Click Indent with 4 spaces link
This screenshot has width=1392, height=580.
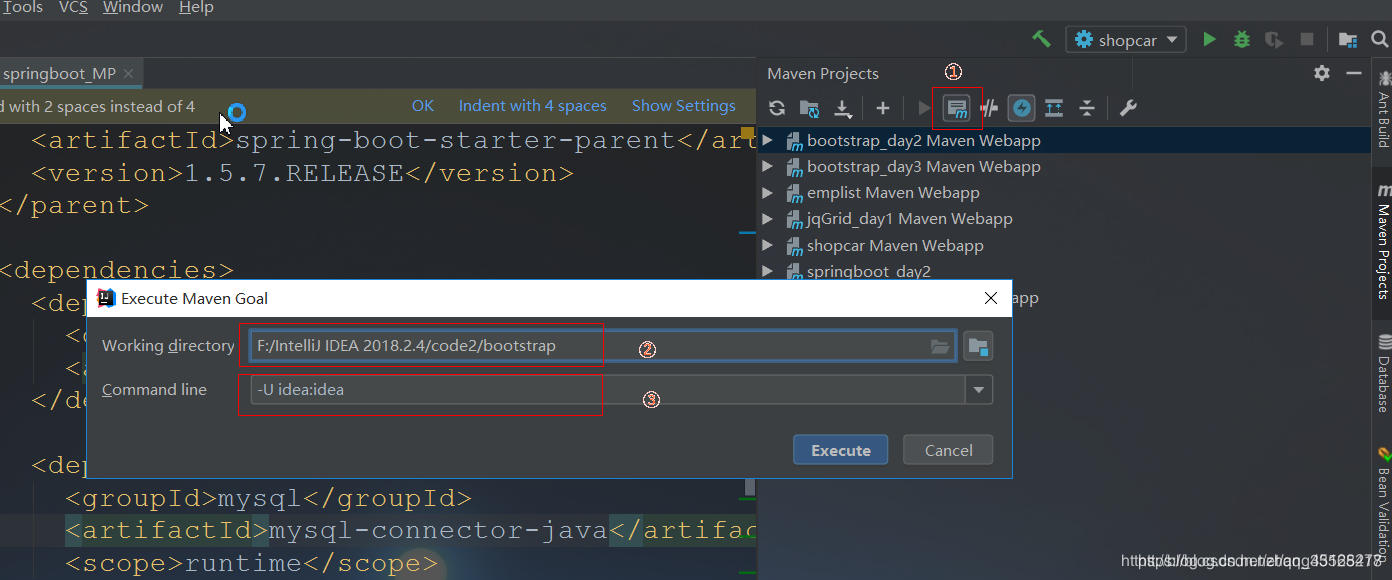click(532, 106)
